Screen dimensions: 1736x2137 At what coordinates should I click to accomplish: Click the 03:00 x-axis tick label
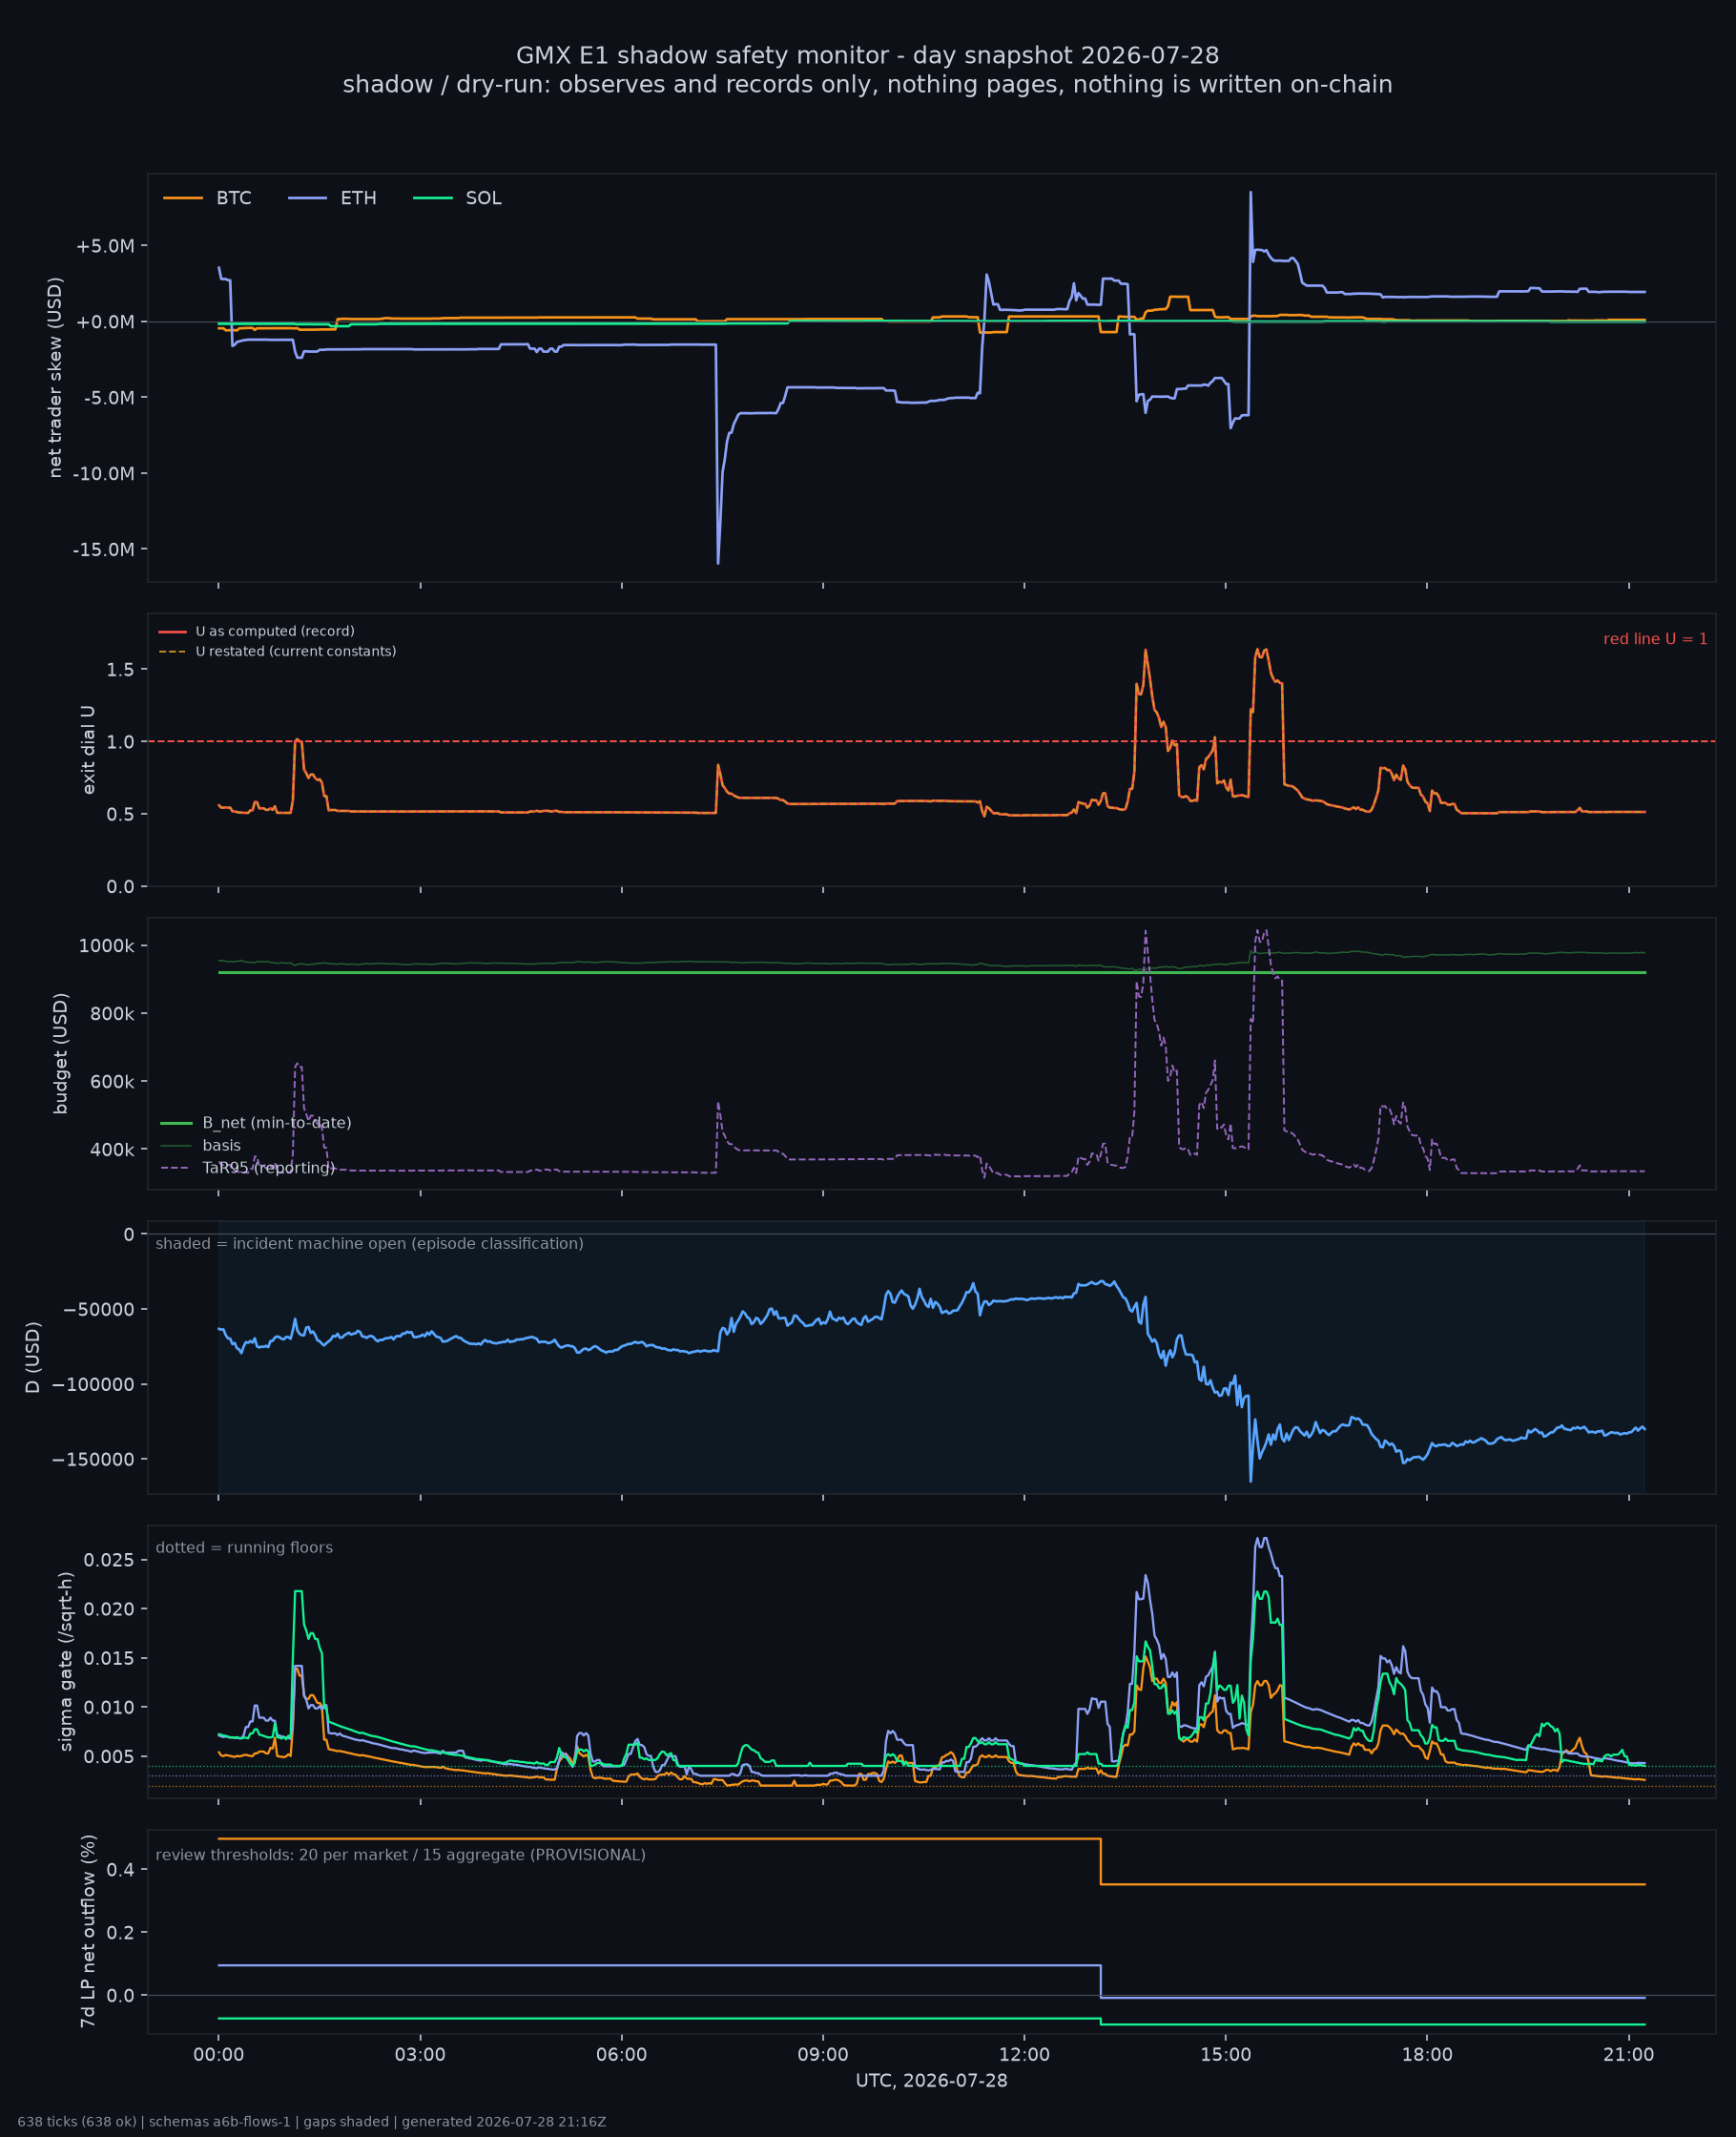coord(420,2055)
